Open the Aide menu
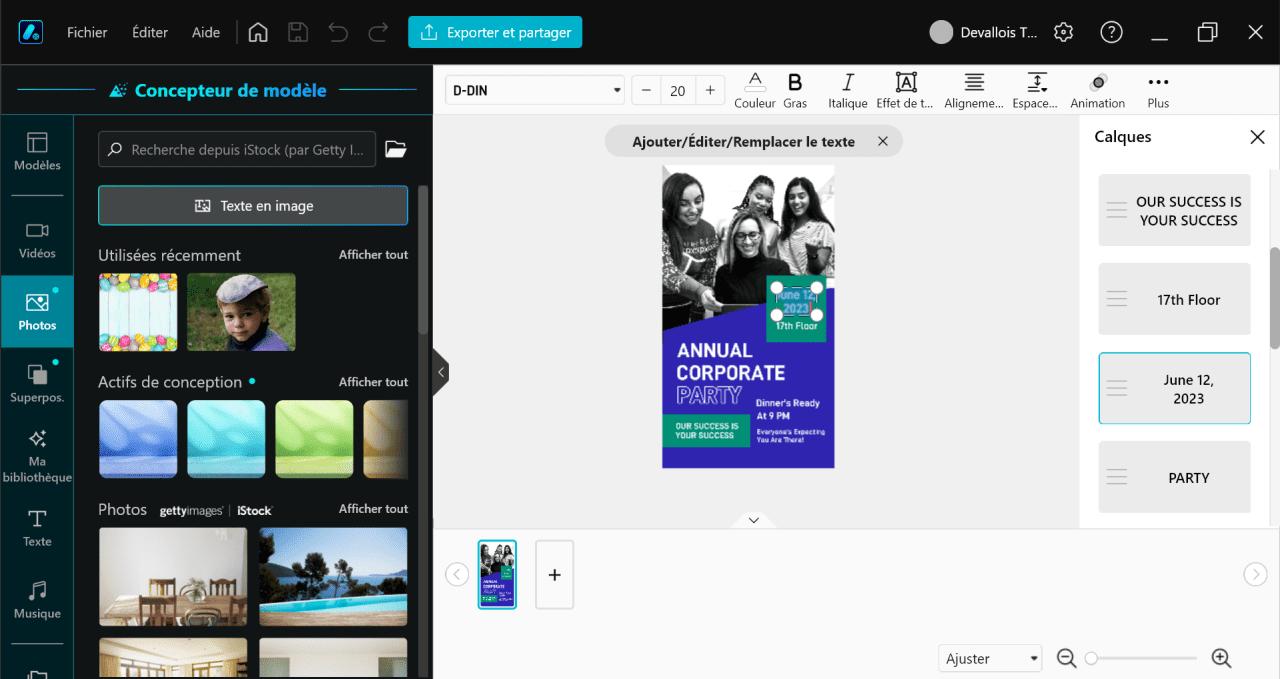 [x=206, y=32]
